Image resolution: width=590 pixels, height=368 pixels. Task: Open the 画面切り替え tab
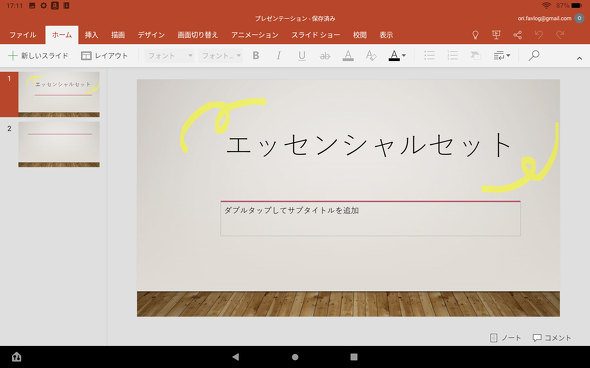tap(198, 35)
